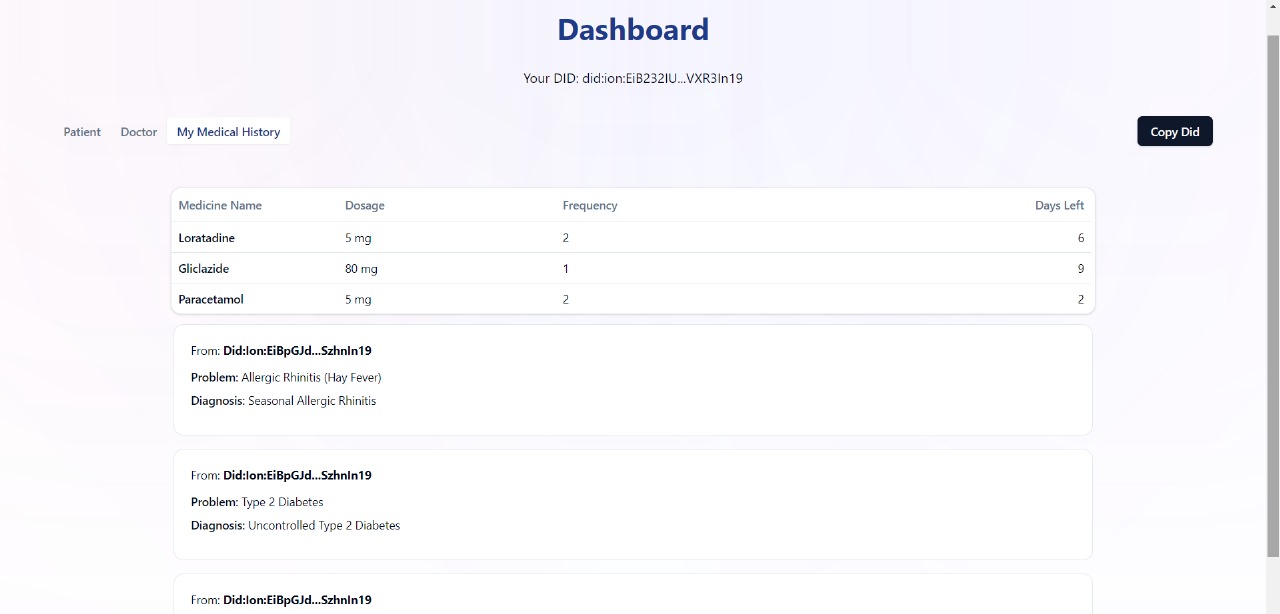Select the My Medical History tab

228,131
